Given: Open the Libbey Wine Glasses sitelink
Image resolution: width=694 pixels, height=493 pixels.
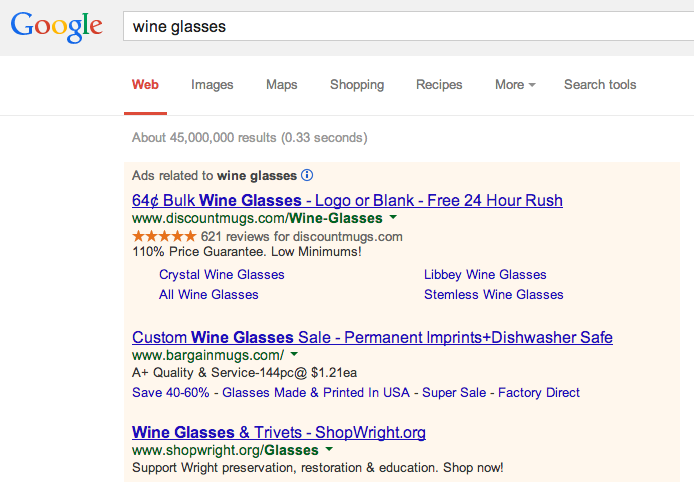Looking at the screenshot, I should point(485,274).
